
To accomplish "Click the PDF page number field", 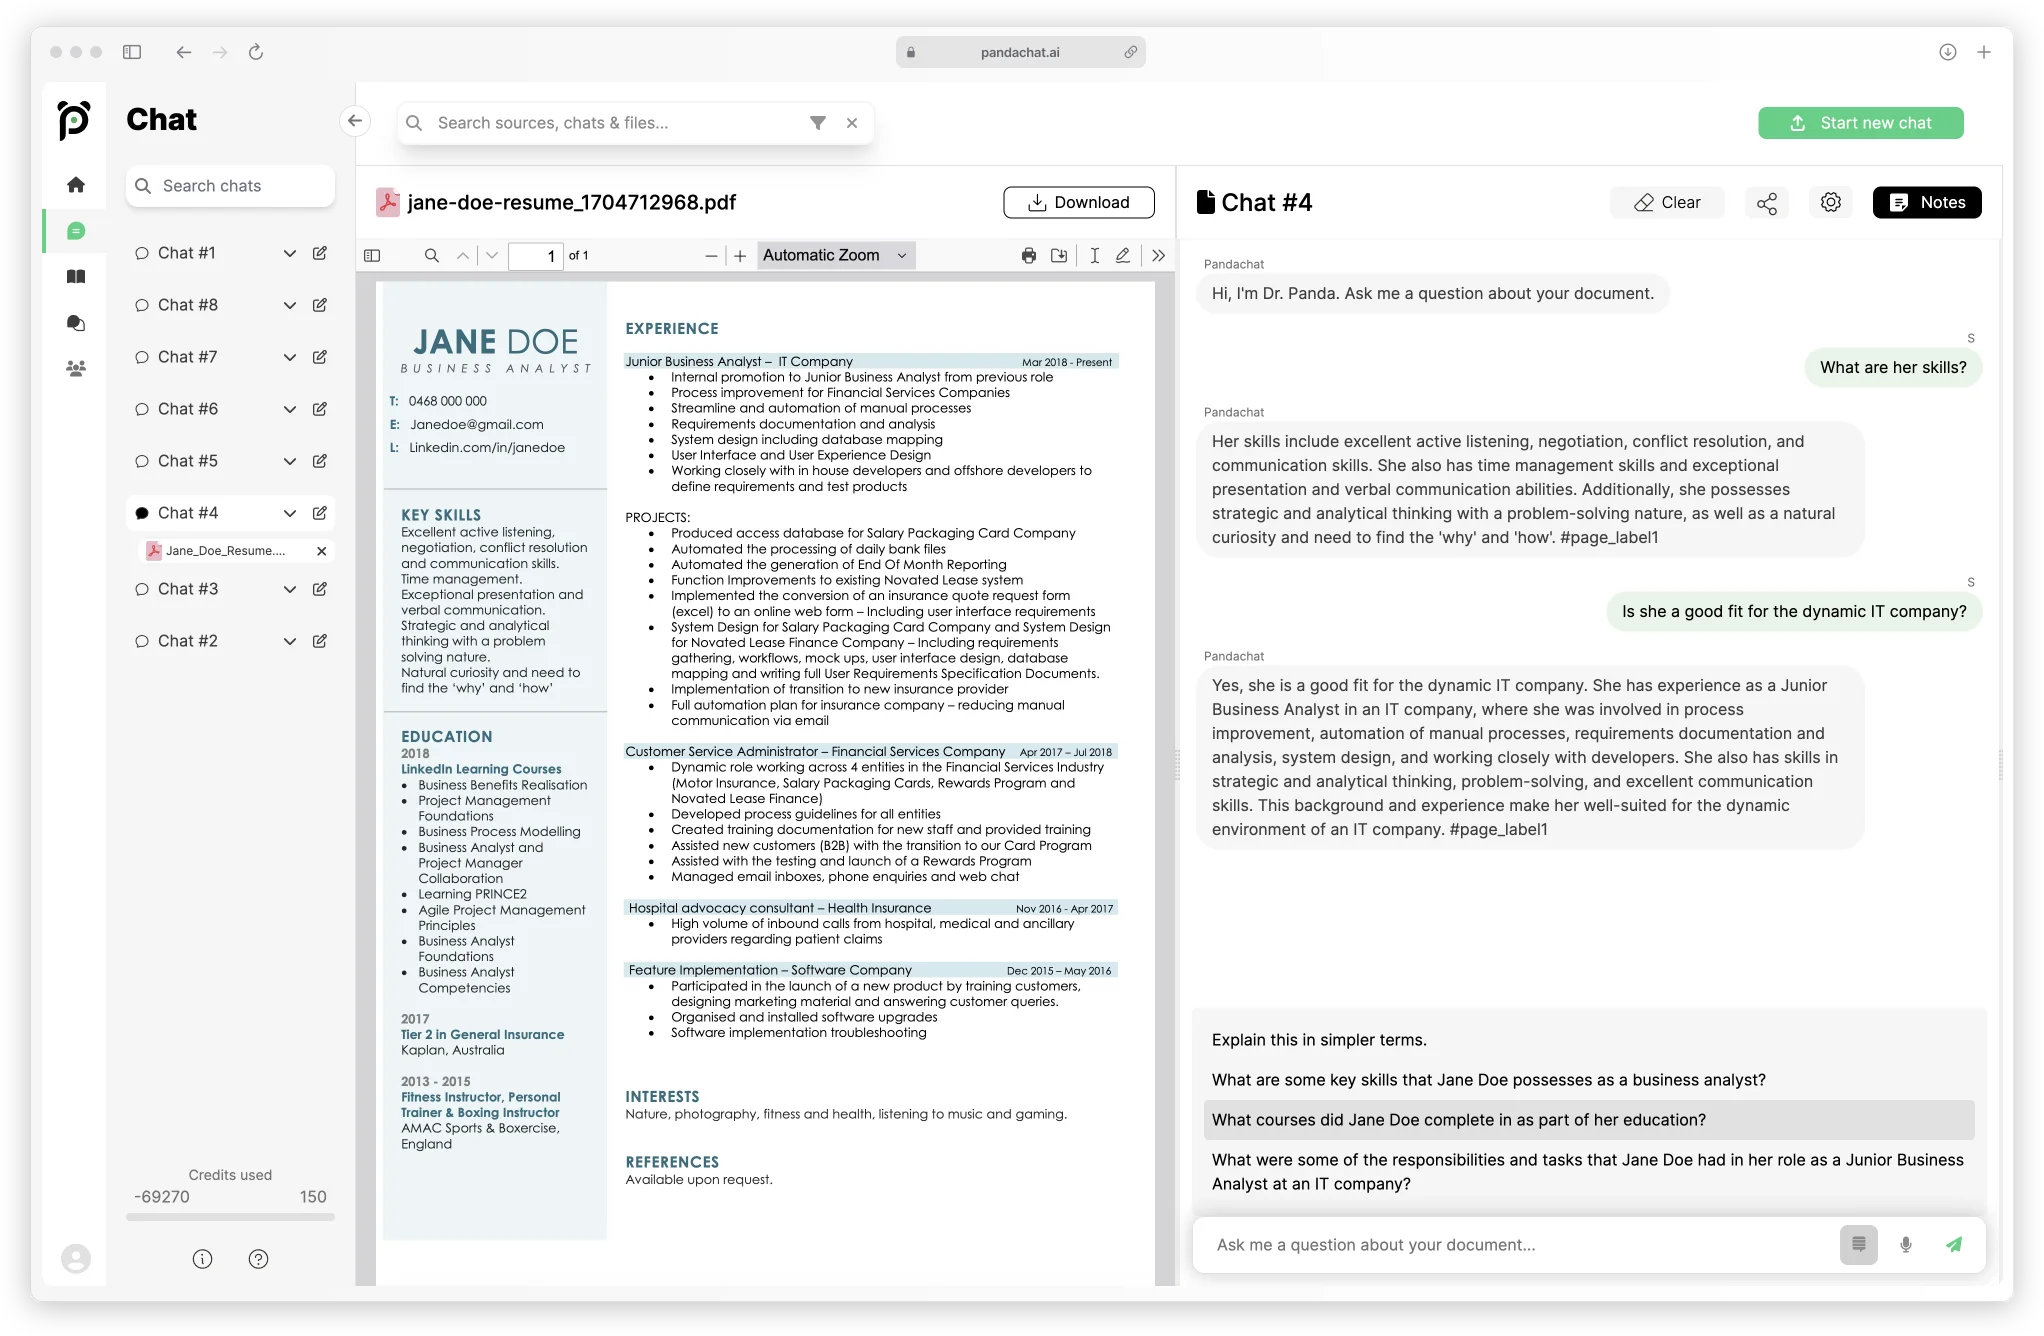I will click(535, 256).
